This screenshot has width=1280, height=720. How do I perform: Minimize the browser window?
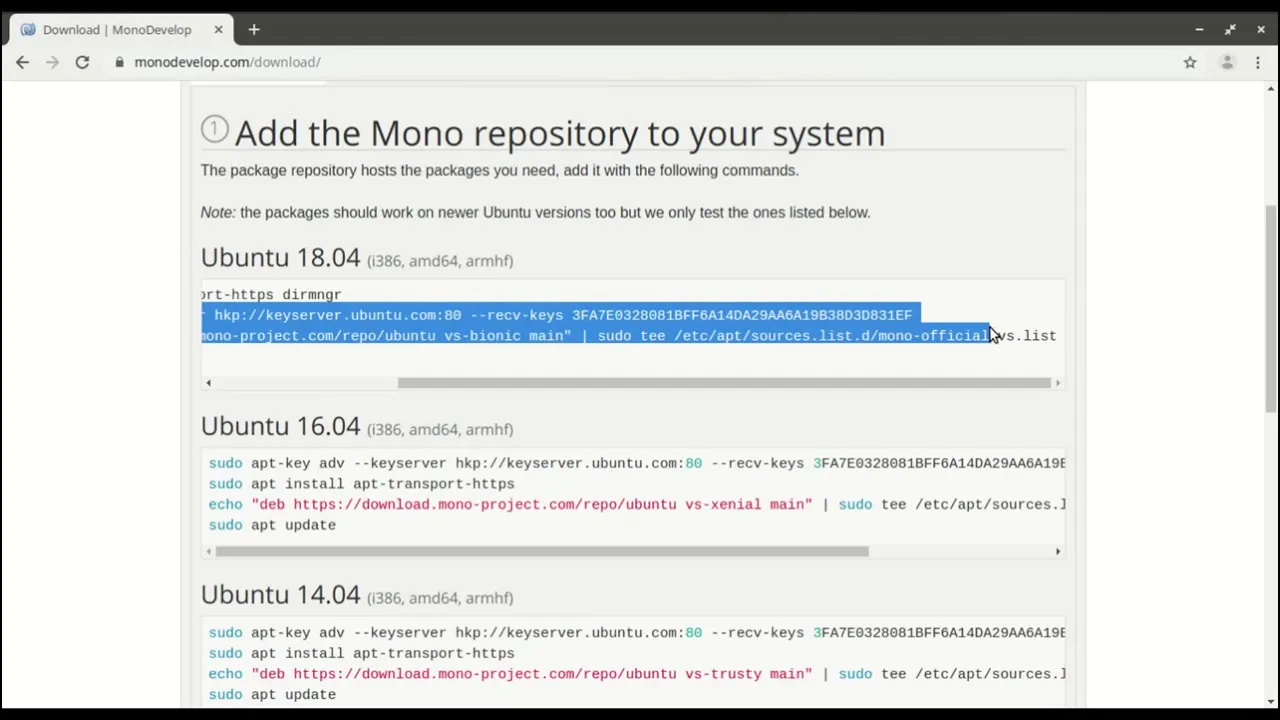tap(1199, 30)
